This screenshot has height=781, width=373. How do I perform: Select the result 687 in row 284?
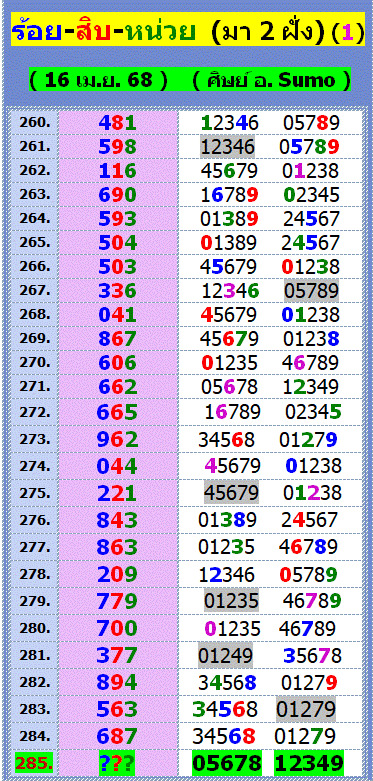pyautogui.click(x=118, y=735)
